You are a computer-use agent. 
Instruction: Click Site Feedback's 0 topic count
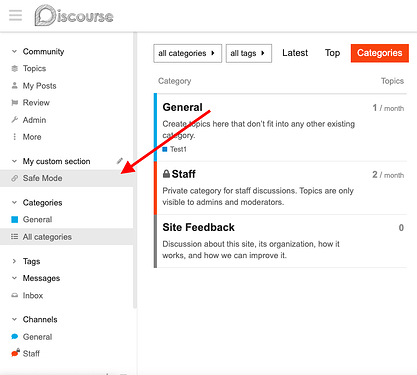tap(401, 228)
